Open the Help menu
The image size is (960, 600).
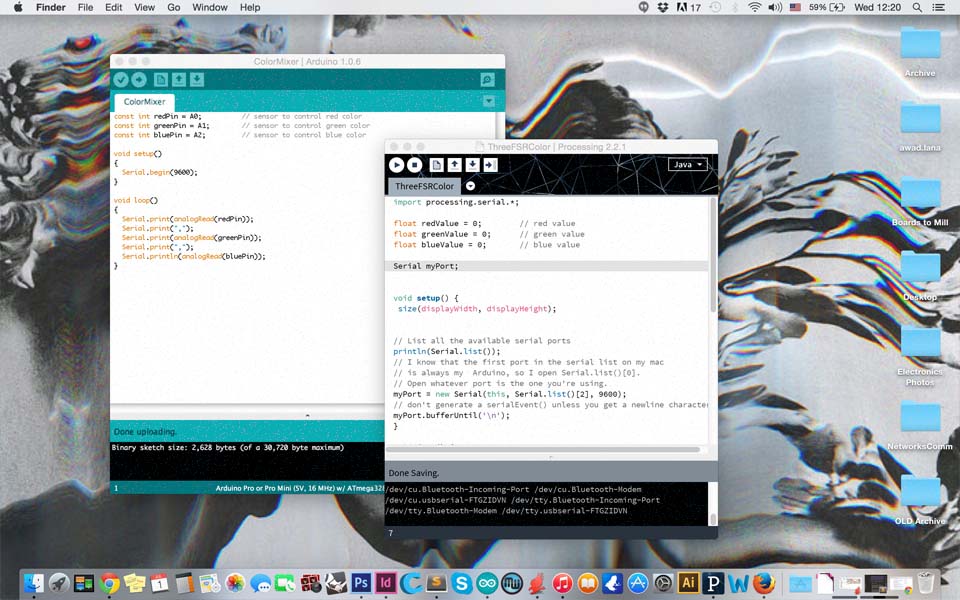tap(250, 7)
